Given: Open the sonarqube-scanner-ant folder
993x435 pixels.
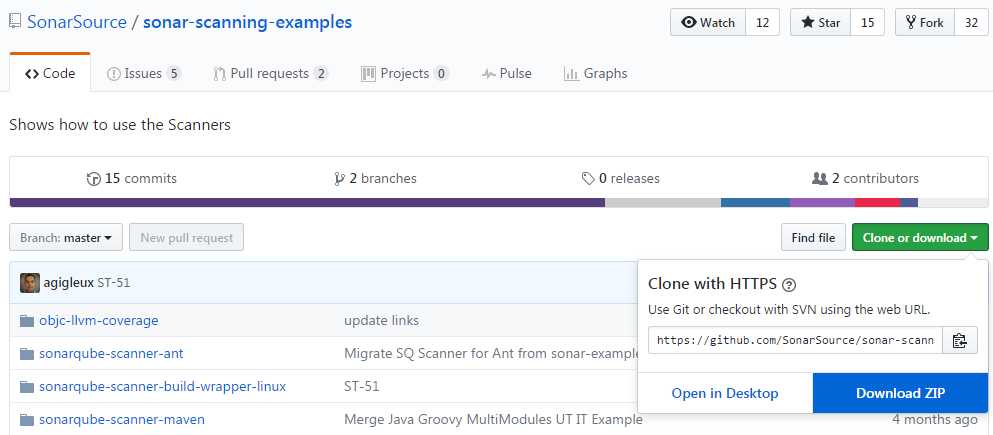Looking at the screenshot, I should [111, 353].
